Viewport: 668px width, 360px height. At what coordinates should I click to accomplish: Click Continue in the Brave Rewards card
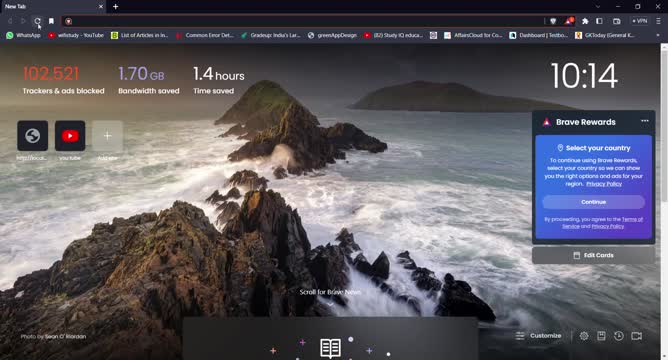593,202
